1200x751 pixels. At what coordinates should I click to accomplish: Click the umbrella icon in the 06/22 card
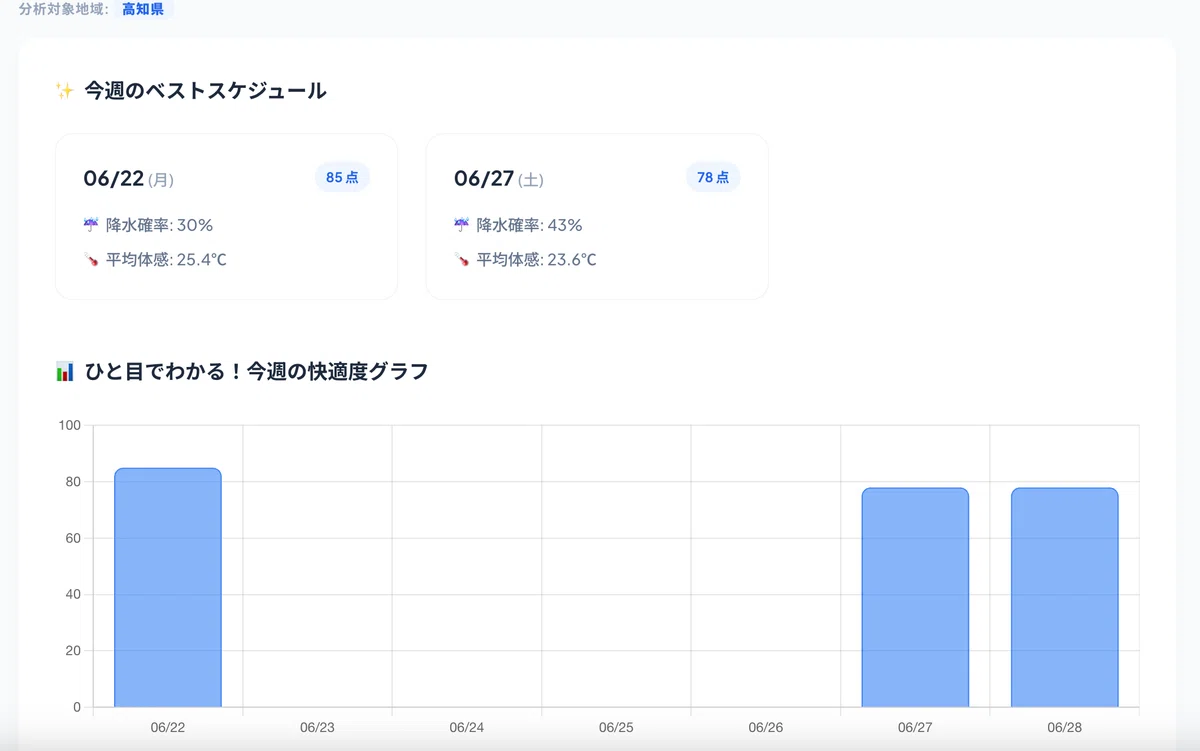click(91, 225)
